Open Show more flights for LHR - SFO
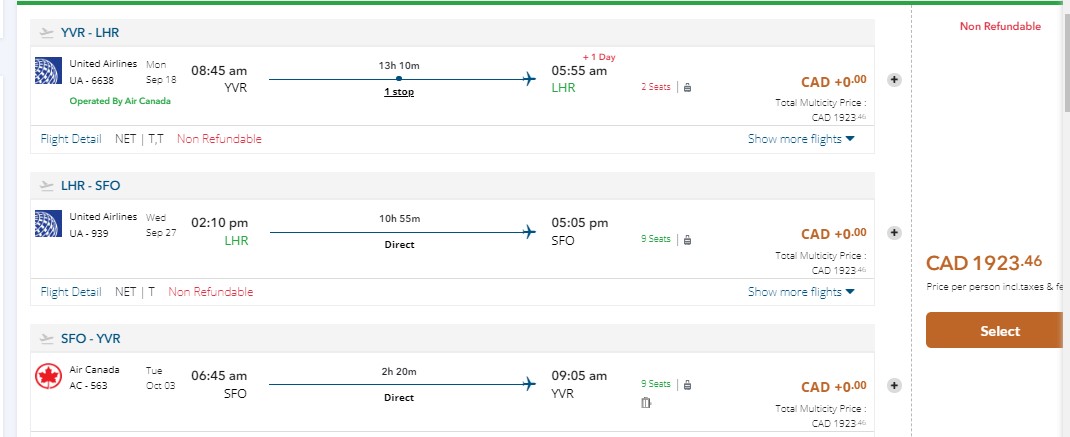Image resolution: width=1070 pixels, height=437 pixels. (801, 292)
